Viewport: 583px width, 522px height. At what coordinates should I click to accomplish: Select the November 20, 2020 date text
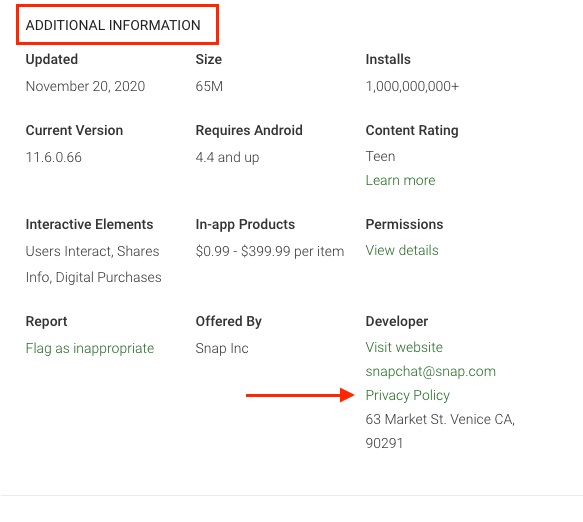pos(85,86)
